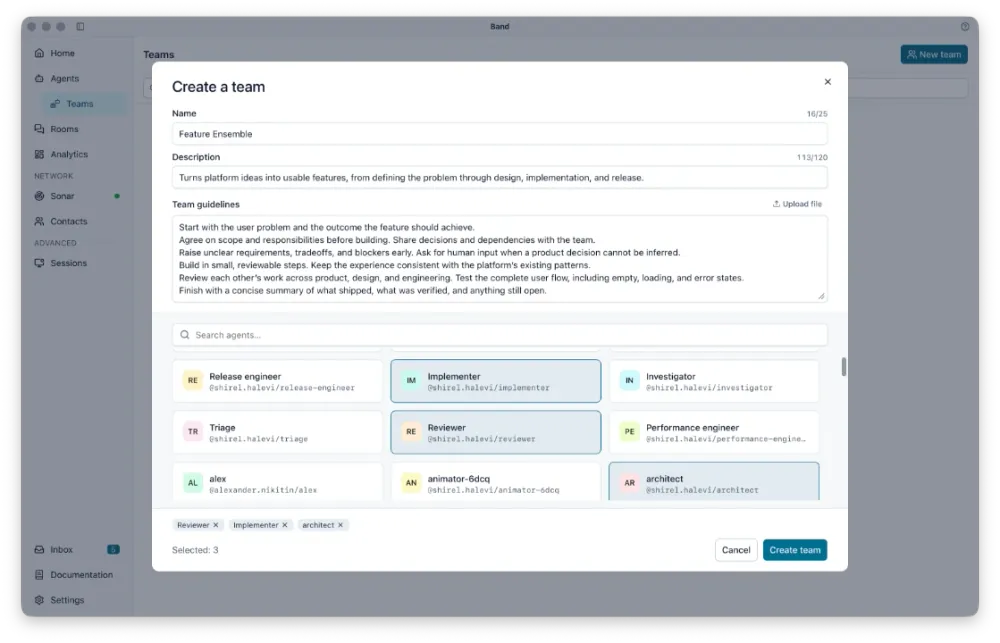Image resolution: width=1000 pixels, height=643 pixels.
Task: Click the Sessions icon in sidebar
Action: coord(40,263)
